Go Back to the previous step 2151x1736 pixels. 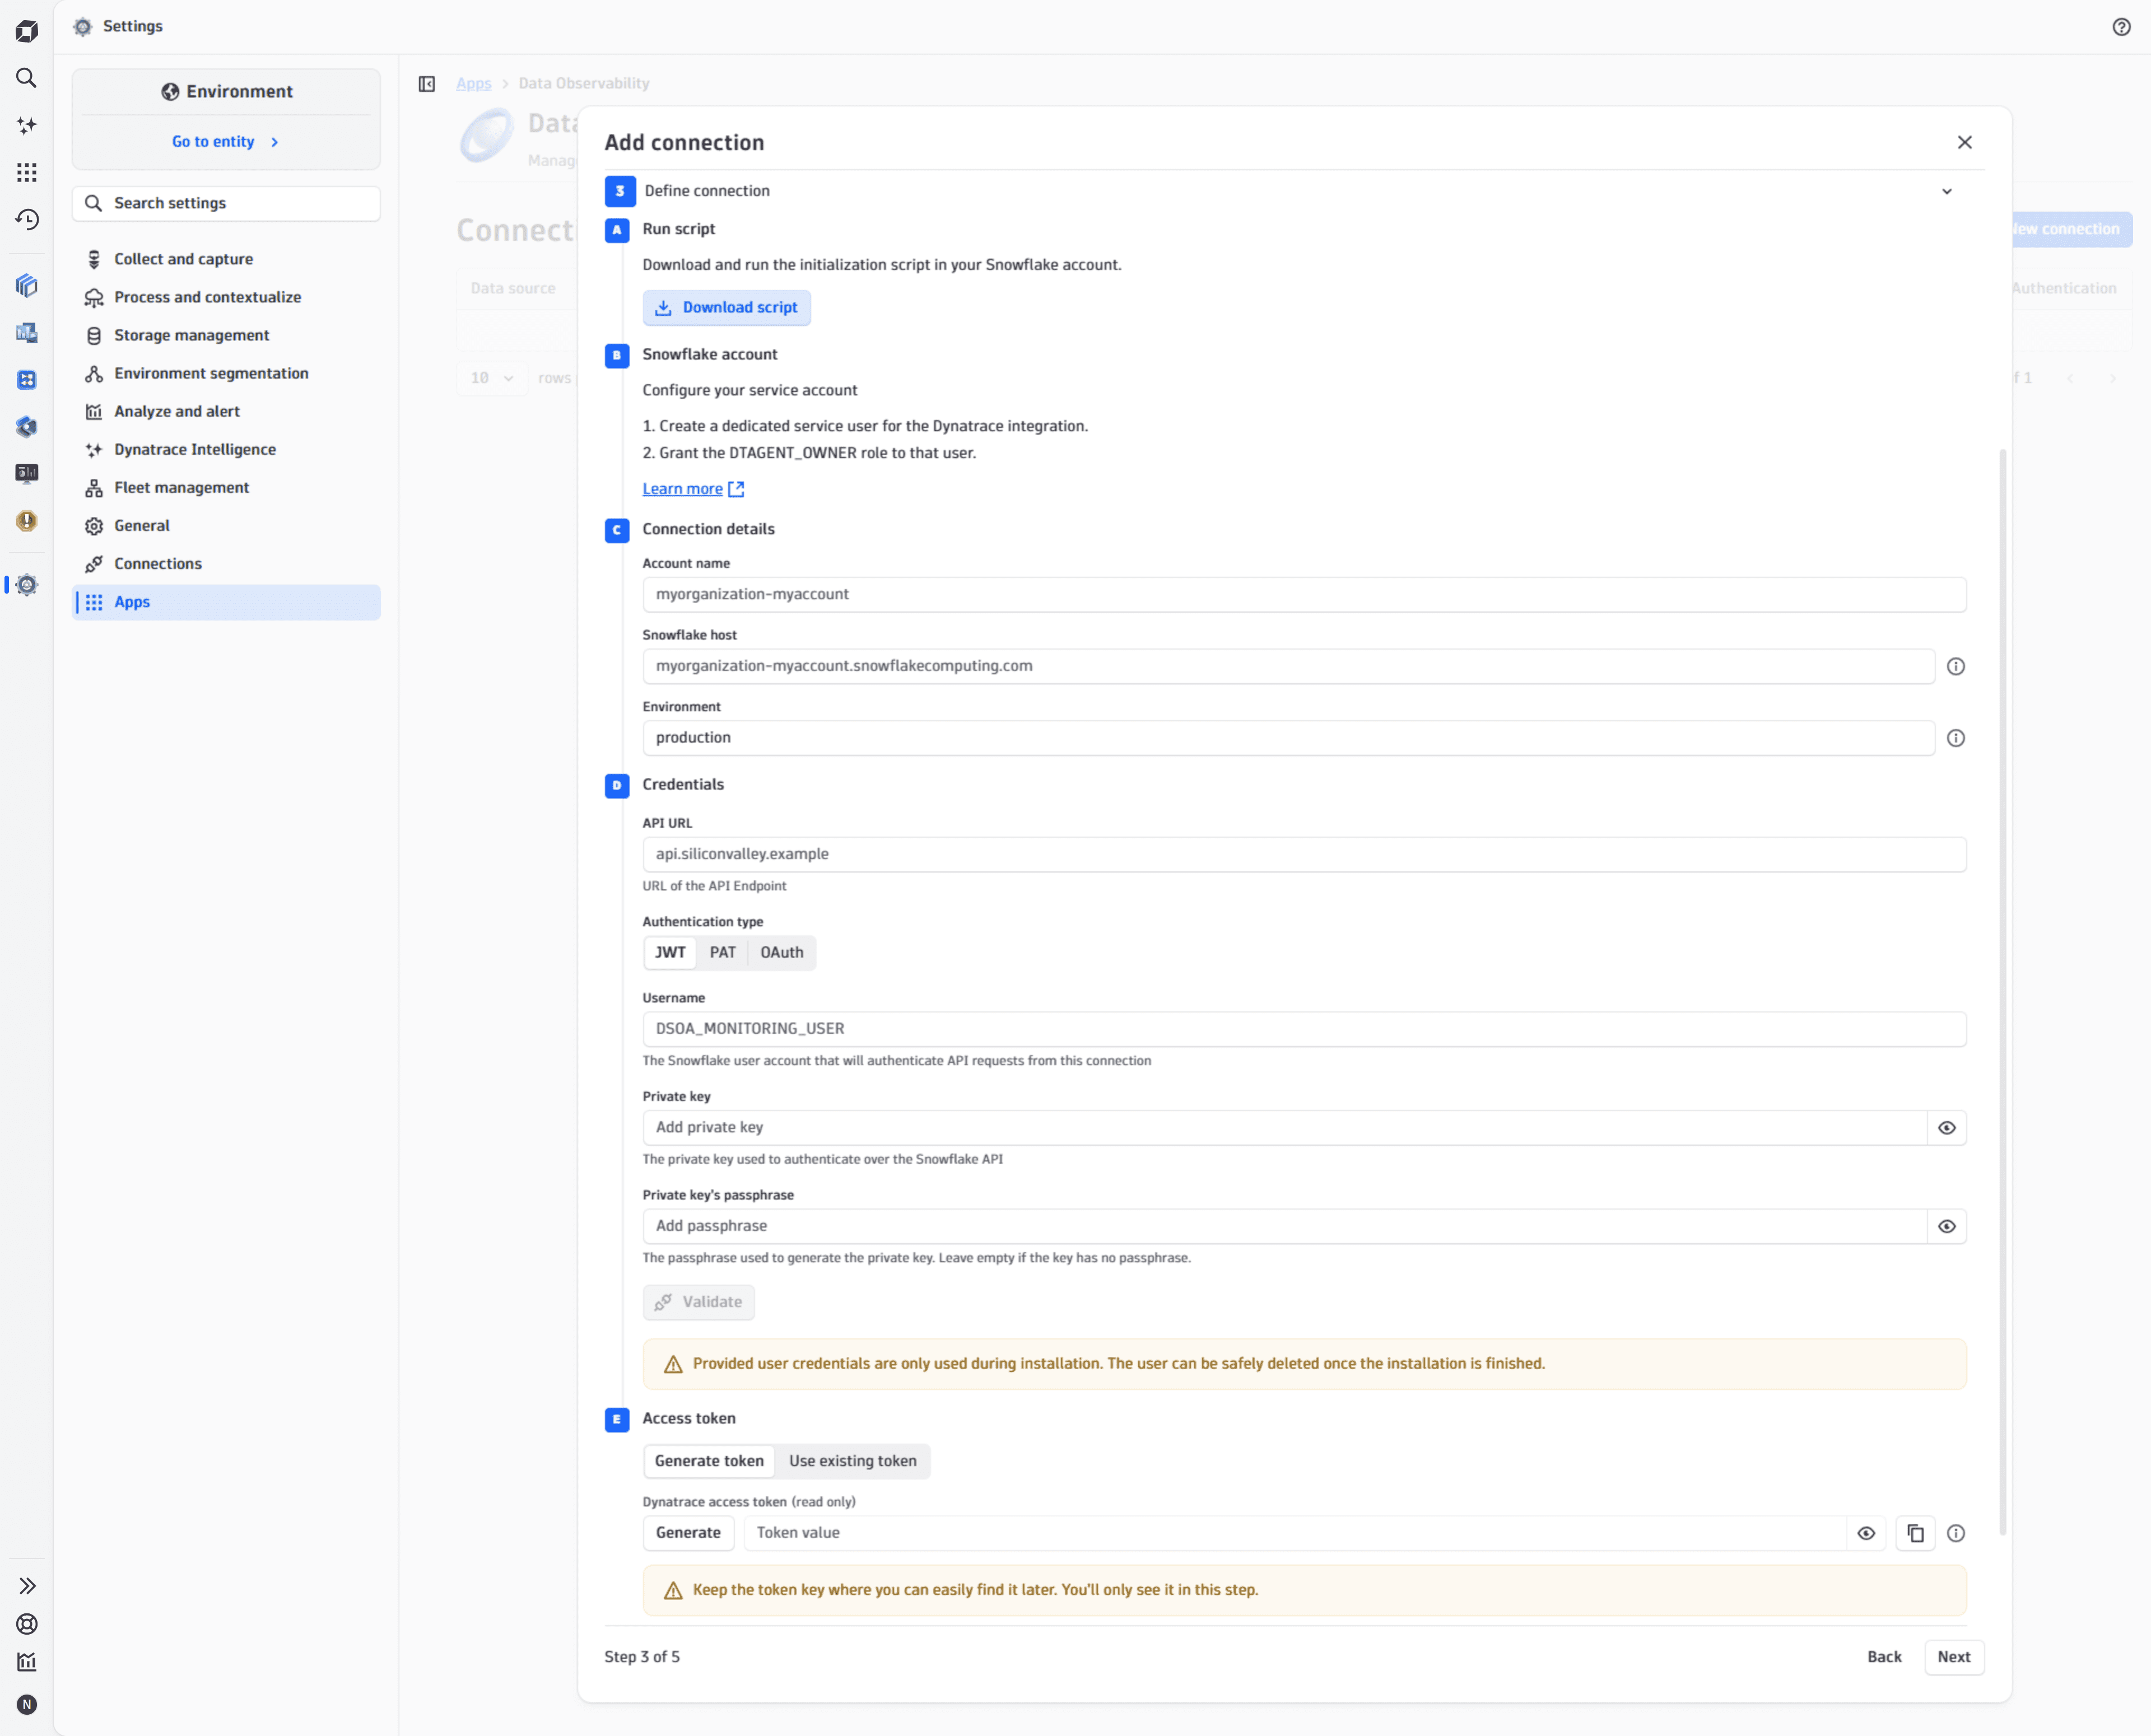point(1884,1657)
